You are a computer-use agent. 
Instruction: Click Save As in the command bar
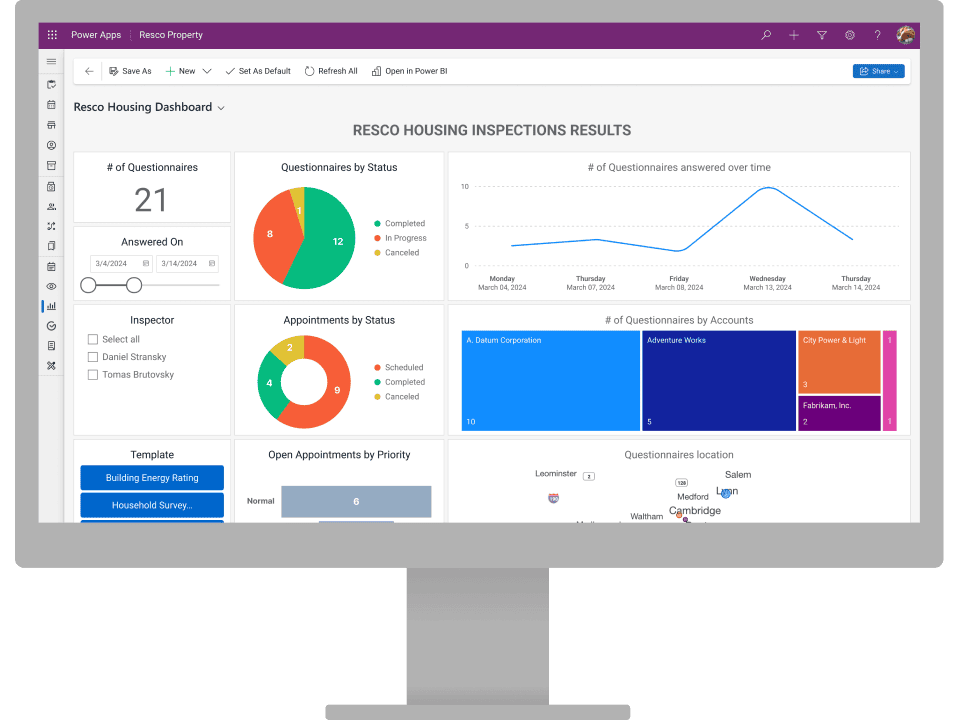click(130, 71)
